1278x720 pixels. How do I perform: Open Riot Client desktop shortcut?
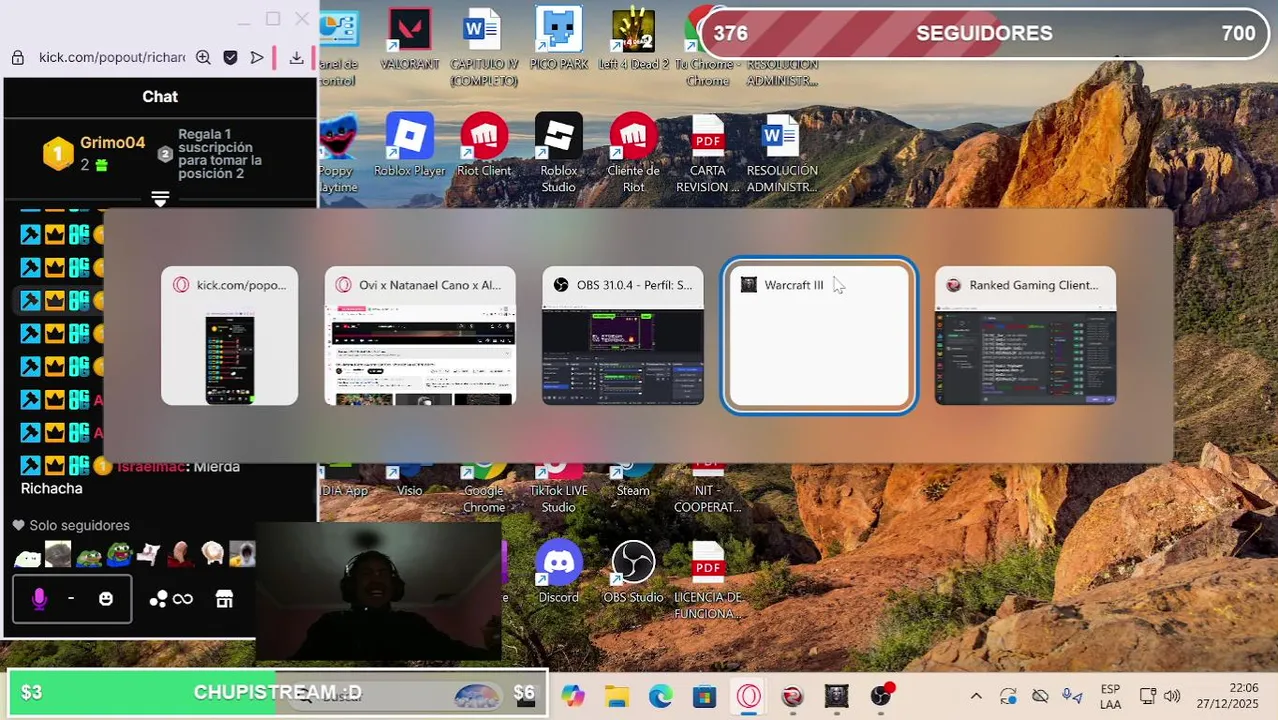click(x=484, y=145)
